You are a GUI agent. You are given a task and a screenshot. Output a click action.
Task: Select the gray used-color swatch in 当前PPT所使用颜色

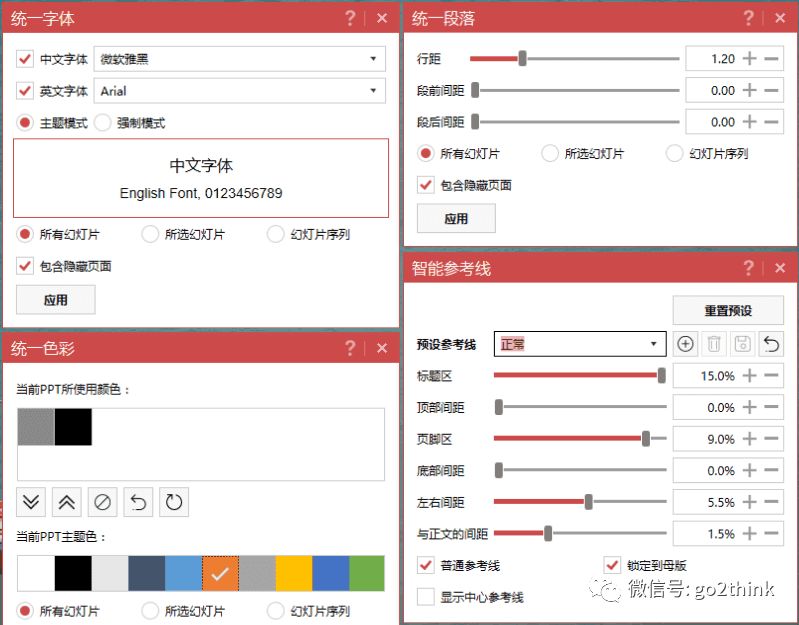click(x=36, y=427)
